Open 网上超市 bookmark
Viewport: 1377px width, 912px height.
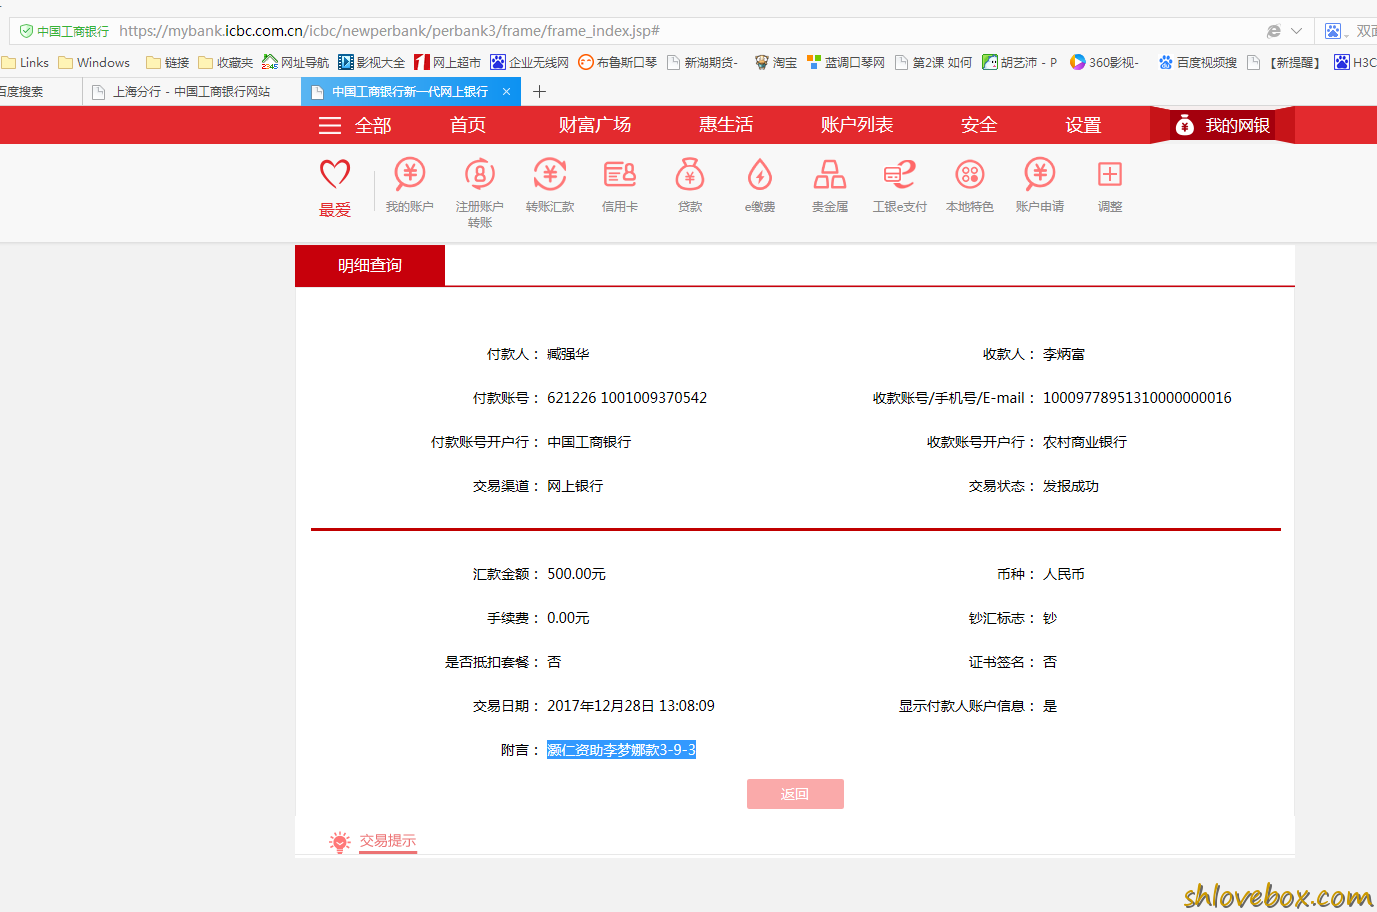[448, 62]
